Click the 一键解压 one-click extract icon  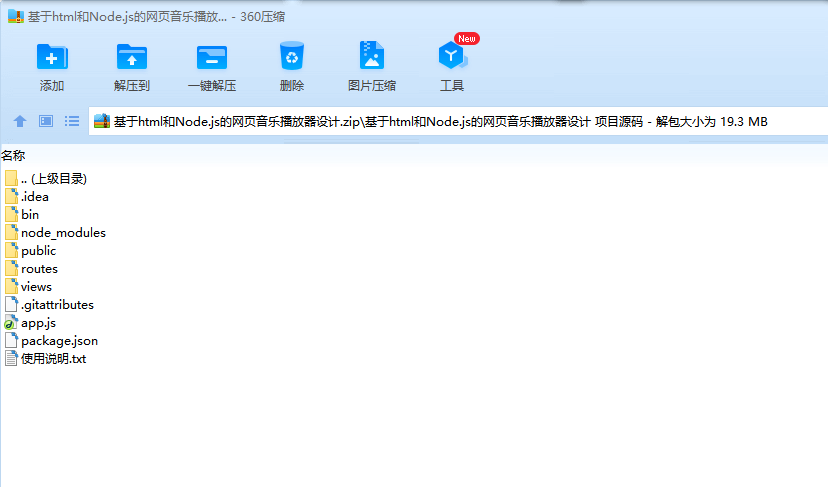(x=212, y=57)
